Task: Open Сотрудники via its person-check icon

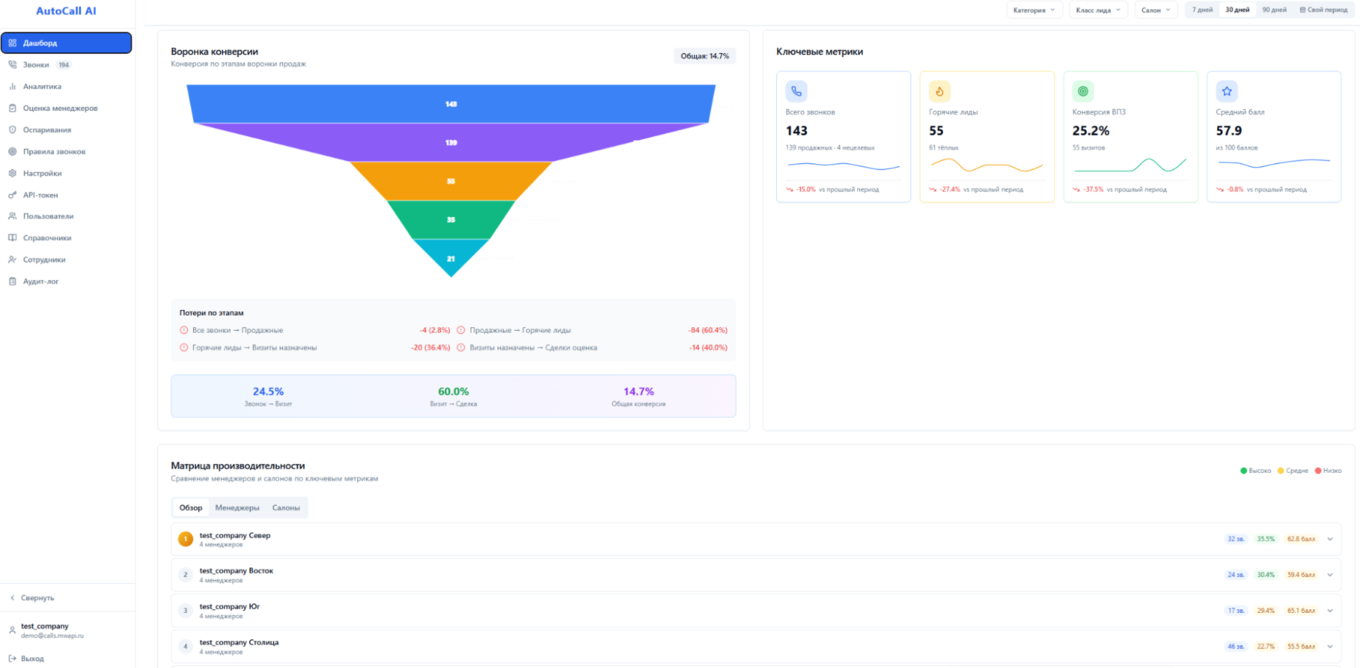Action: point(12,260)
